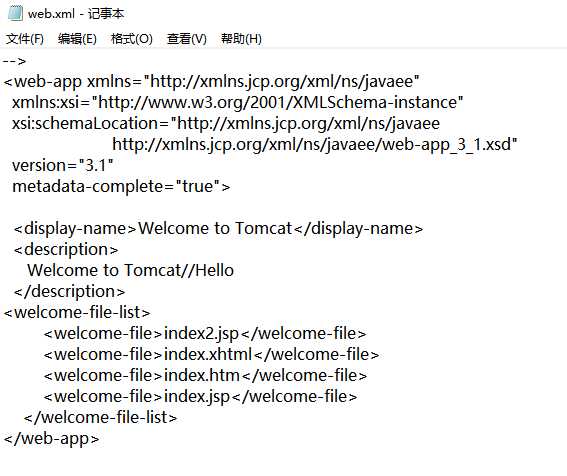Image resolution: width=567 pixels, height=476 pixels.
Task: Open the 查看(V) menu
Action: pos(187,39)
